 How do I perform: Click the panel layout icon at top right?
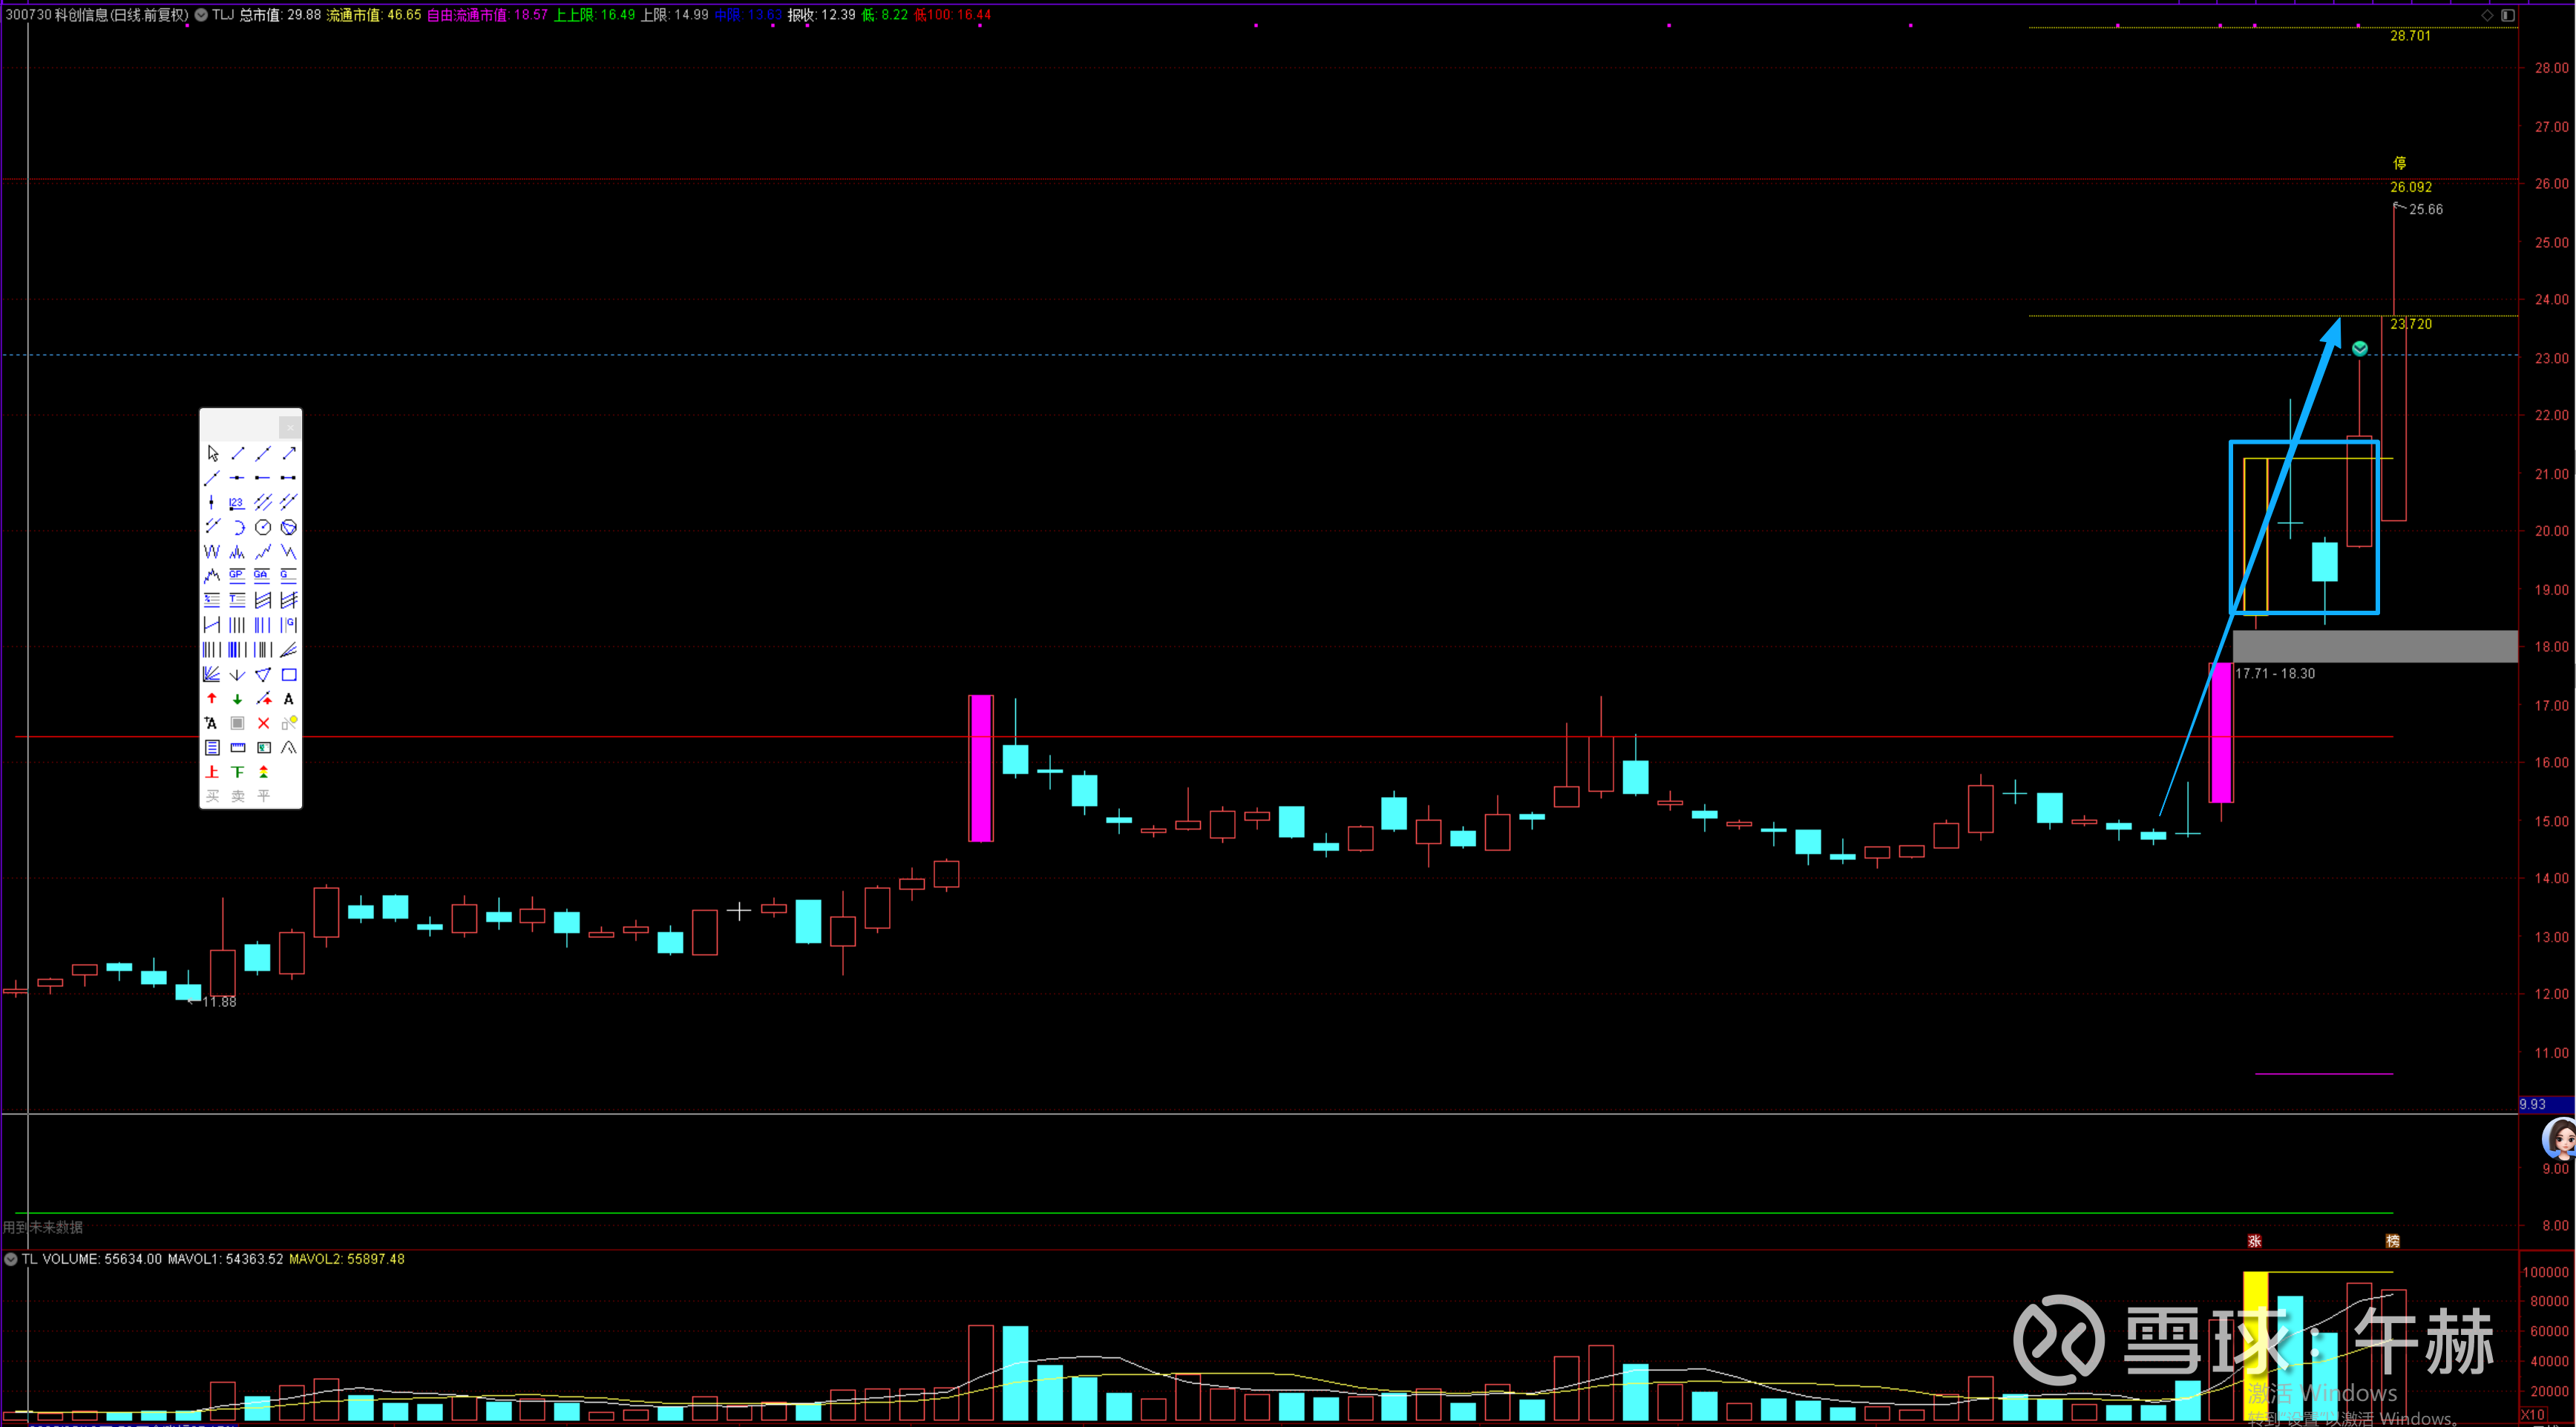tap(2508, 15)
